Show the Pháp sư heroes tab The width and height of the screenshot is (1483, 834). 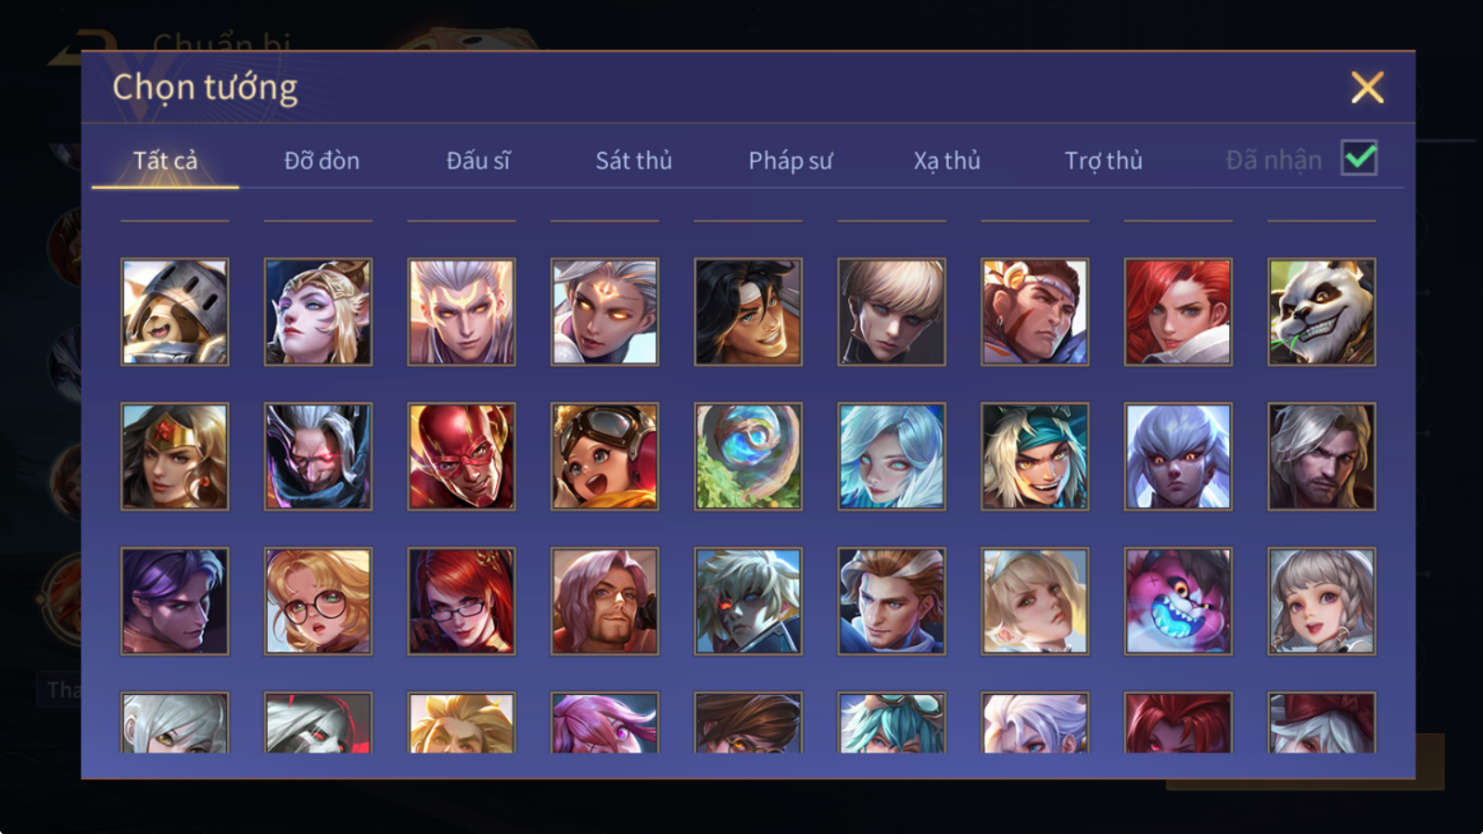(790, 160)
